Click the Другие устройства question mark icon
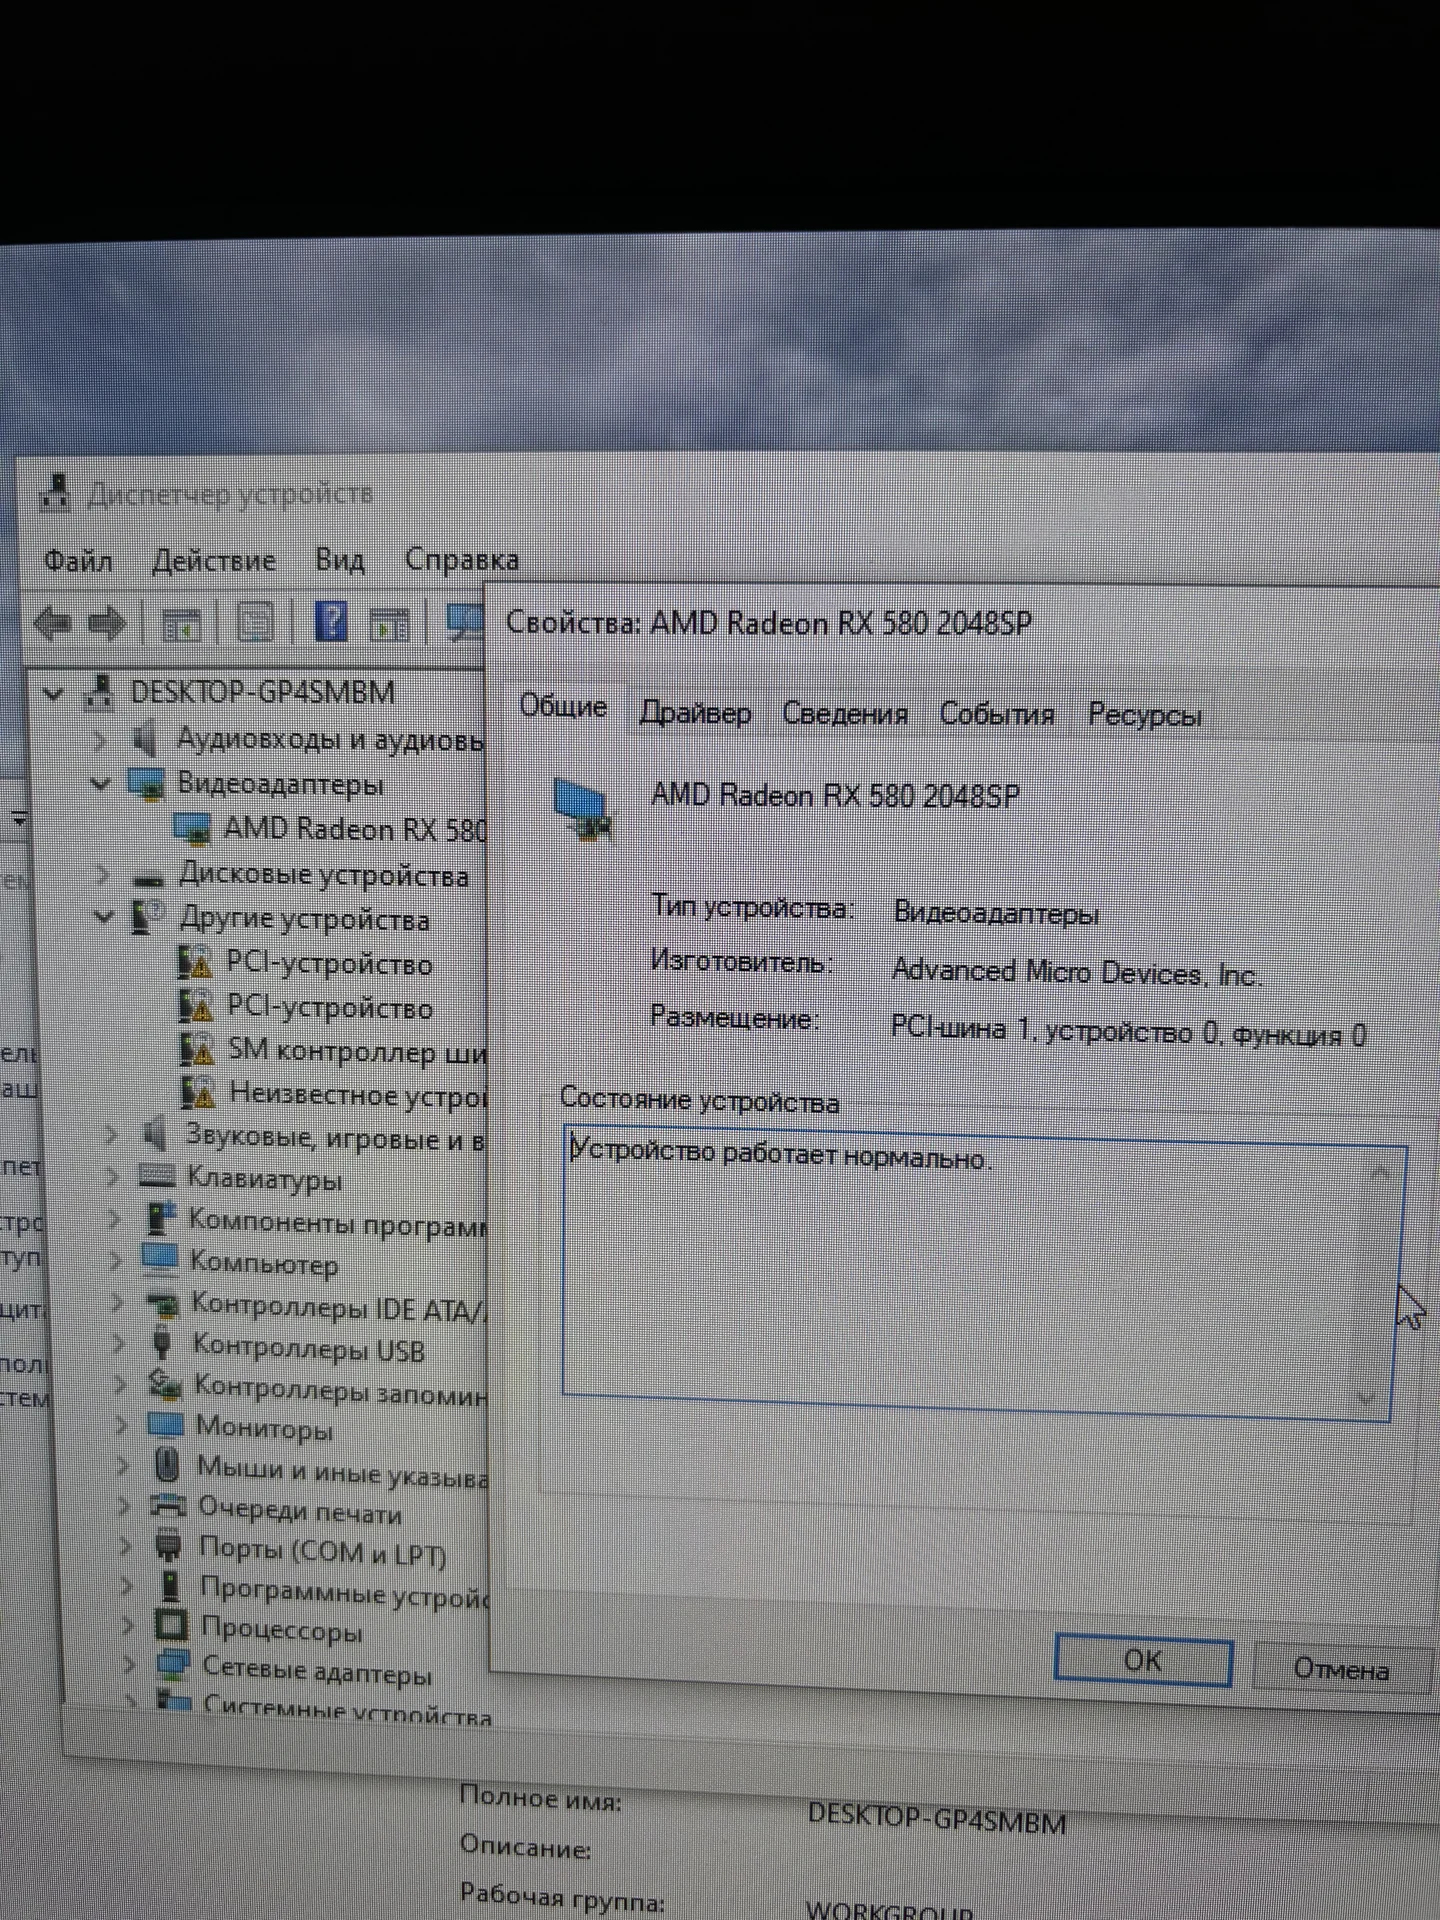Viewport: 1440px width, 1920px height. [x=148, y=916]
